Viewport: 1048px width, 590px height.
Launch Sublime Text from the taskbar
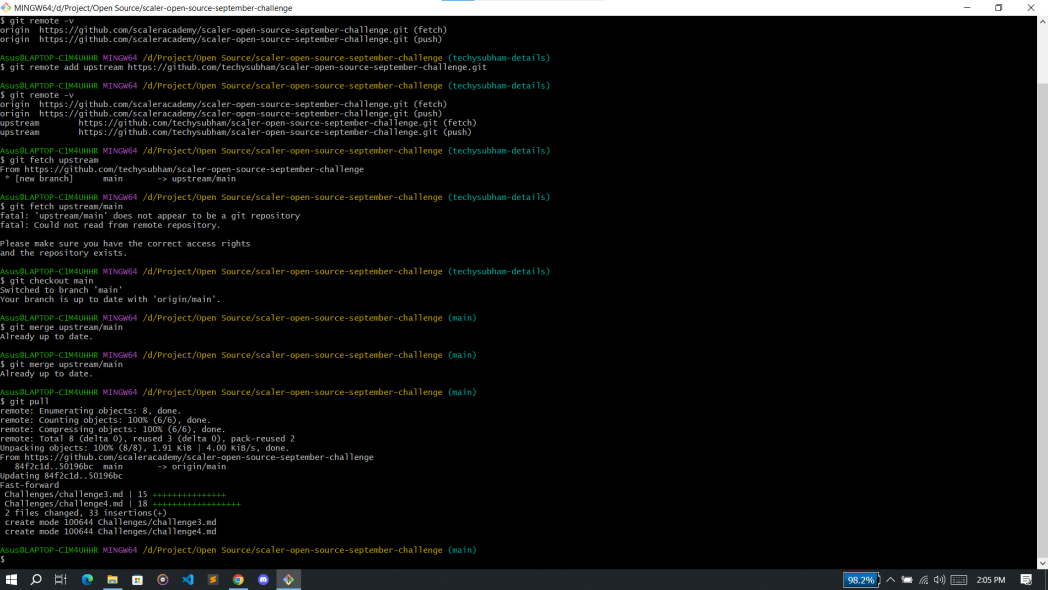(x=212, y=579)
